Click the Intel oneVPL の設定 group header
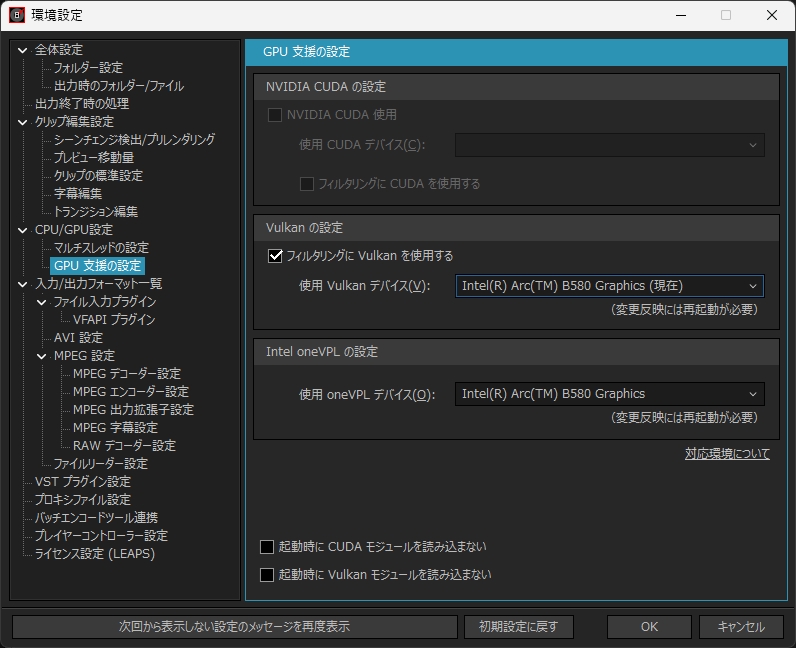Screen dimensions: 796x648 click(x=516, y=352)
